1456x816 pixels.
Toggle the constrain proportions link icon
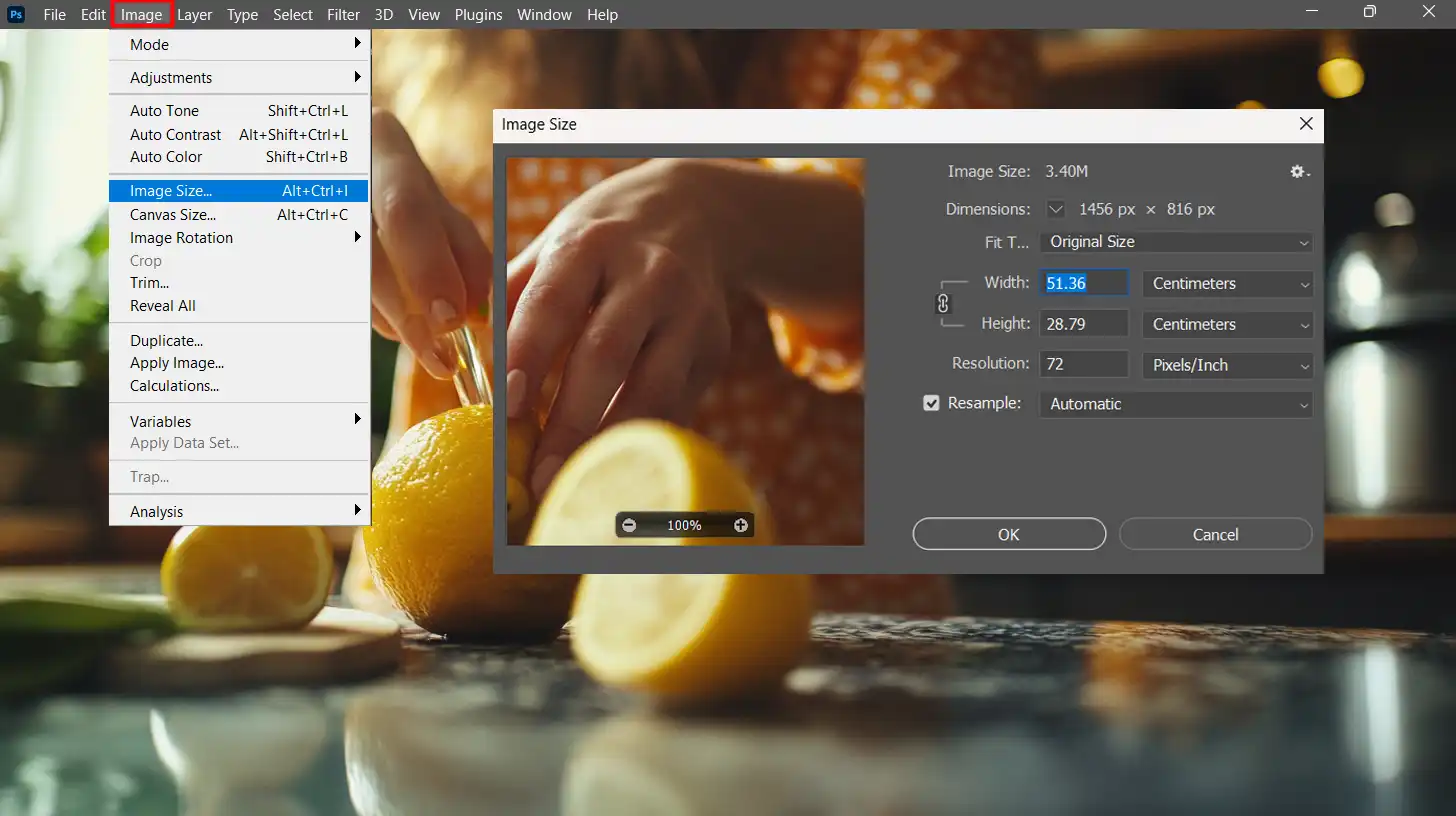coord(942,304)
